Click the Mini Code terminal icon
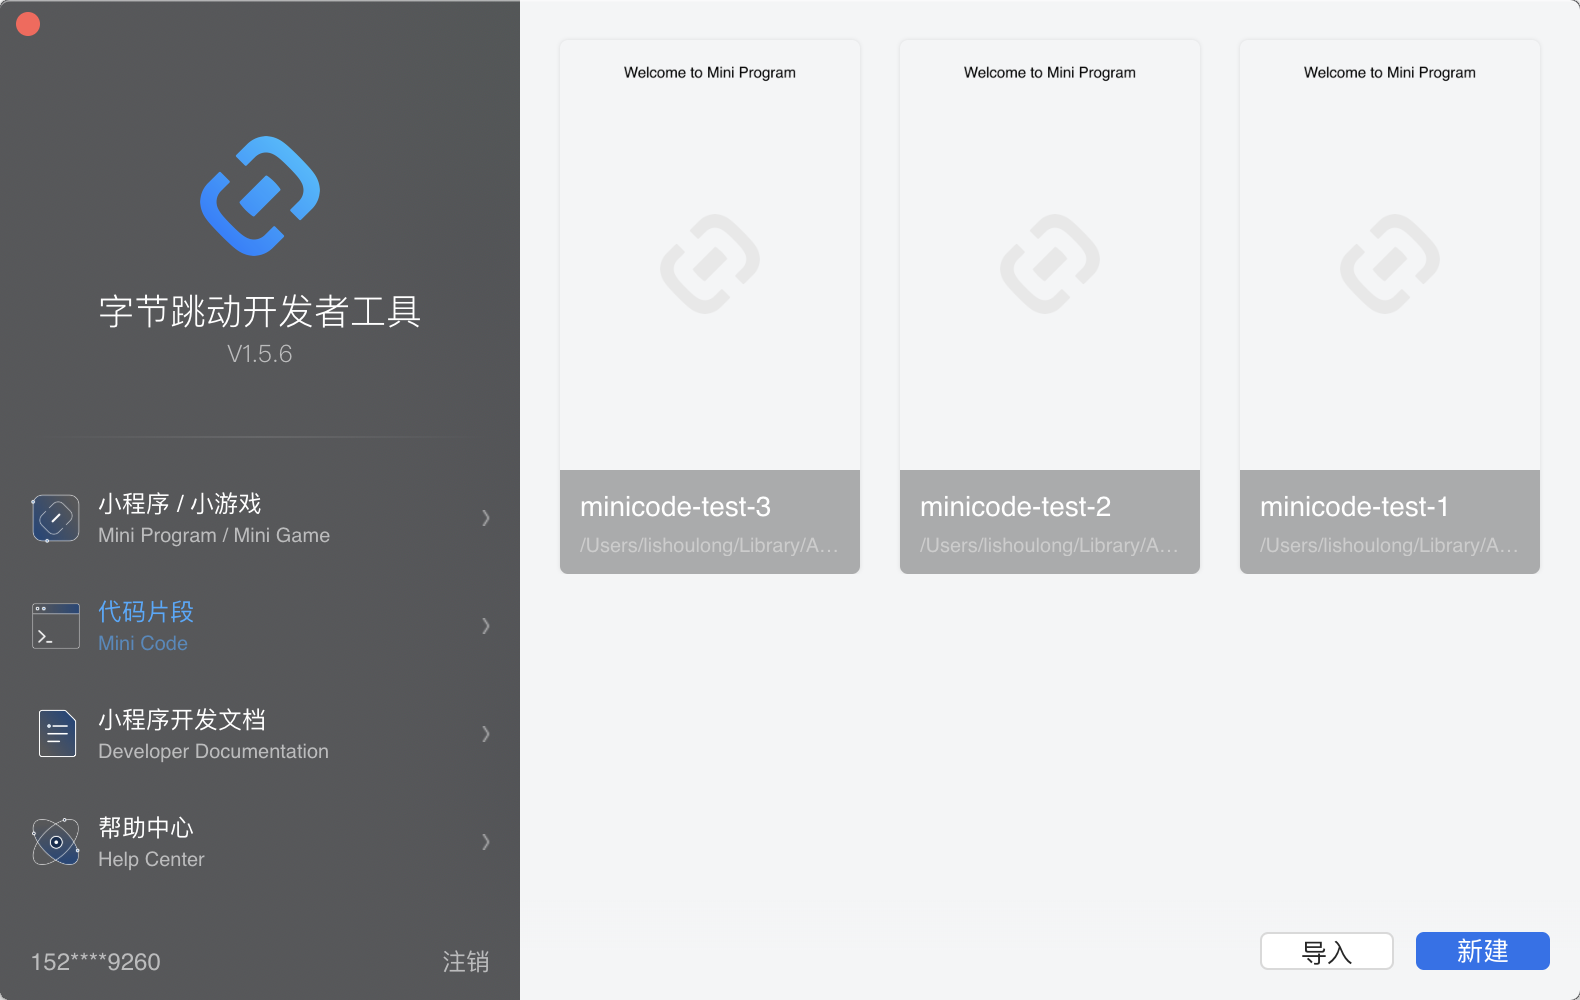This screenshot has height=1000, width=1580. (x=56, y=626)
